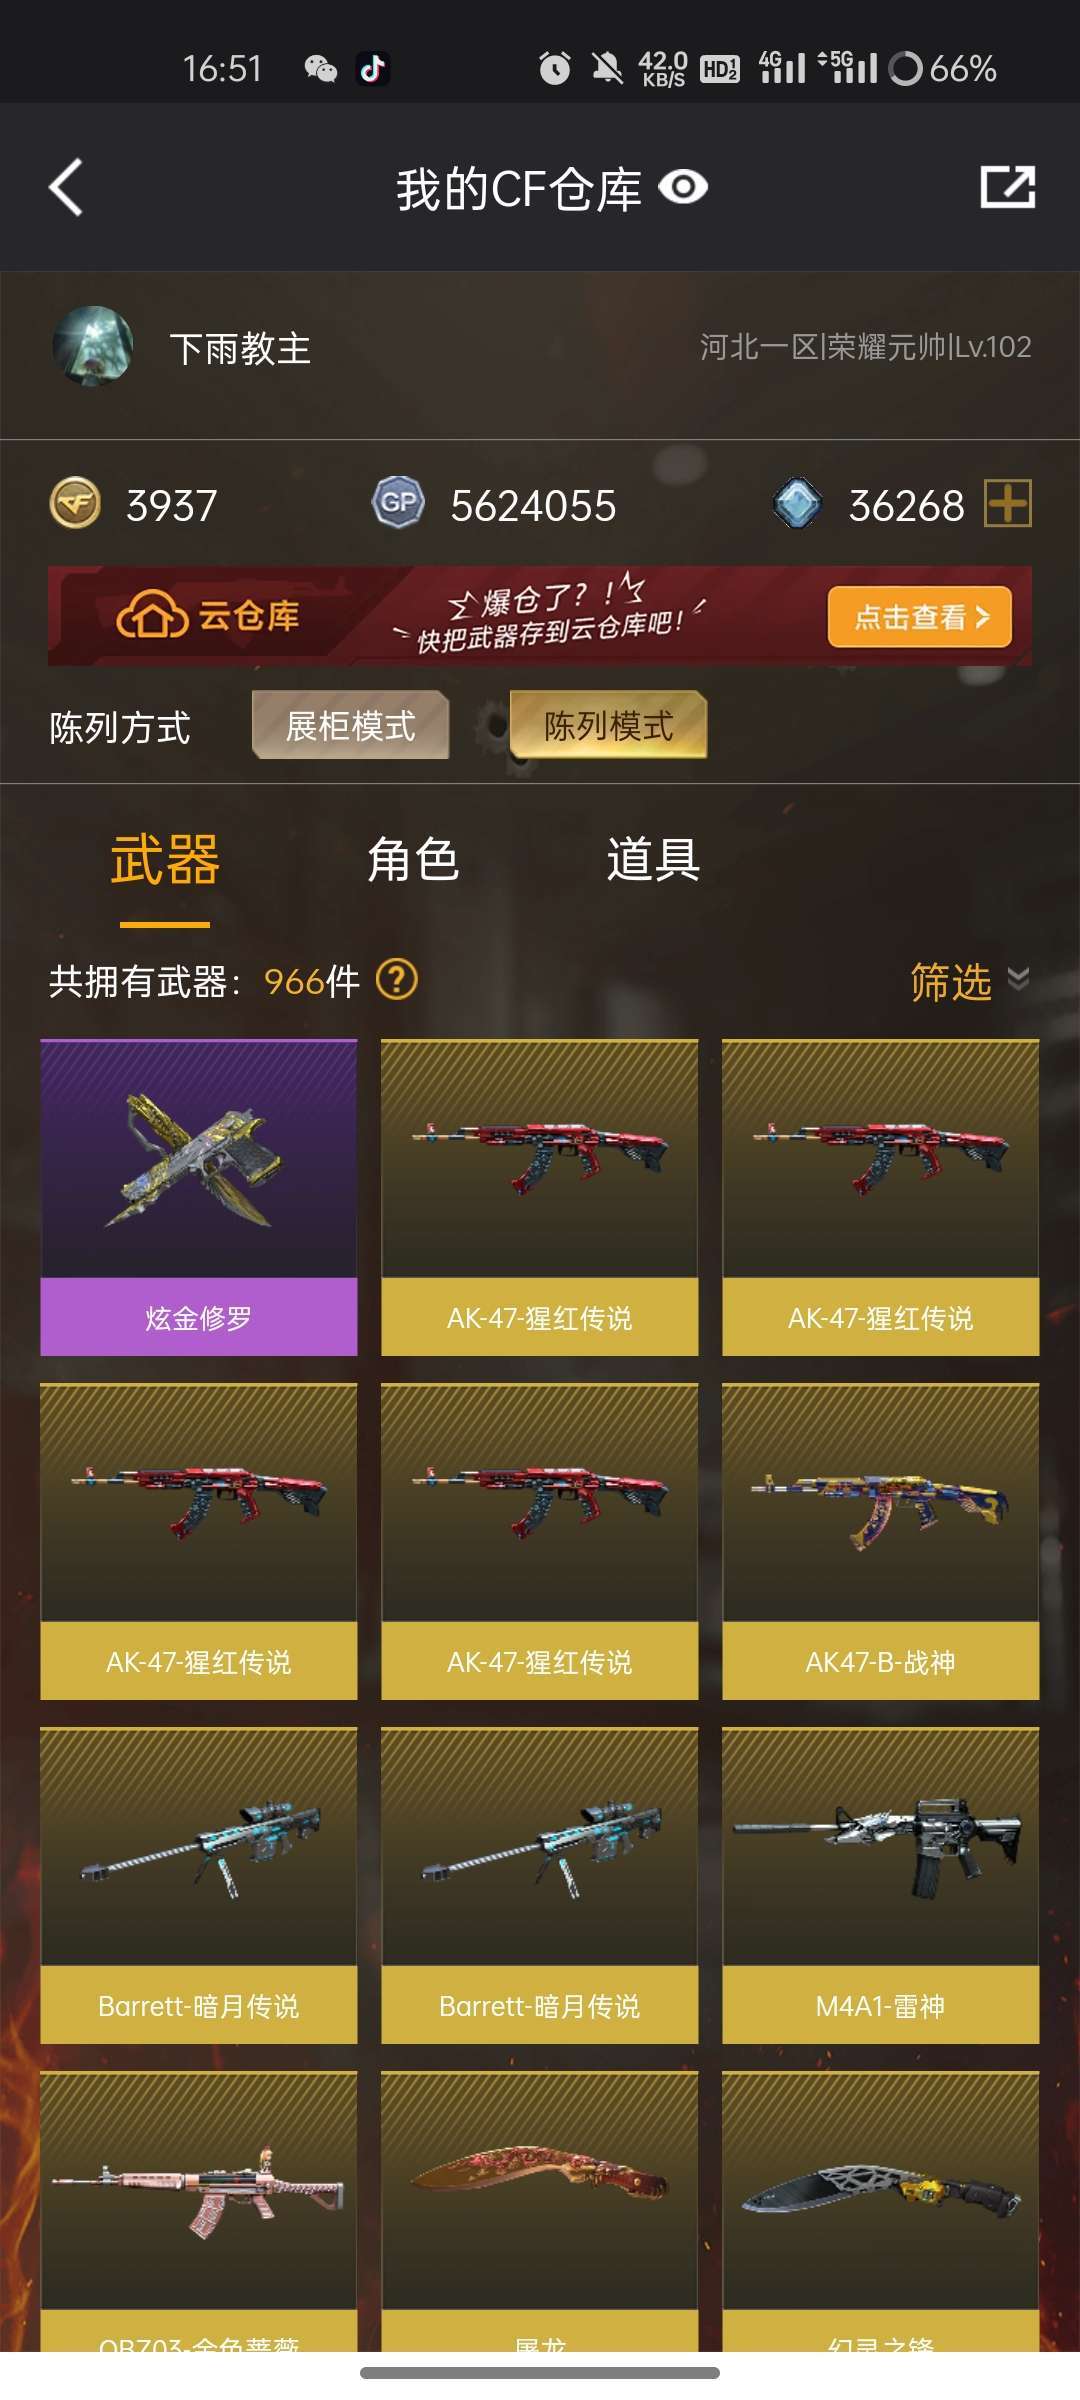Click the double chevron next to 筛选

pos(1018,979)
